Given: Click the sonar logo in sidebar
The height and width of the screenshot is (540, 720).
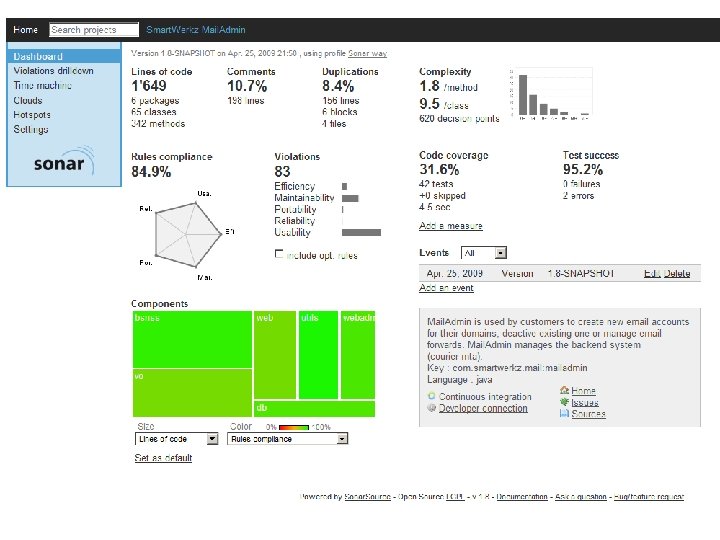Looking at the screenshot, I should [64, 162].
